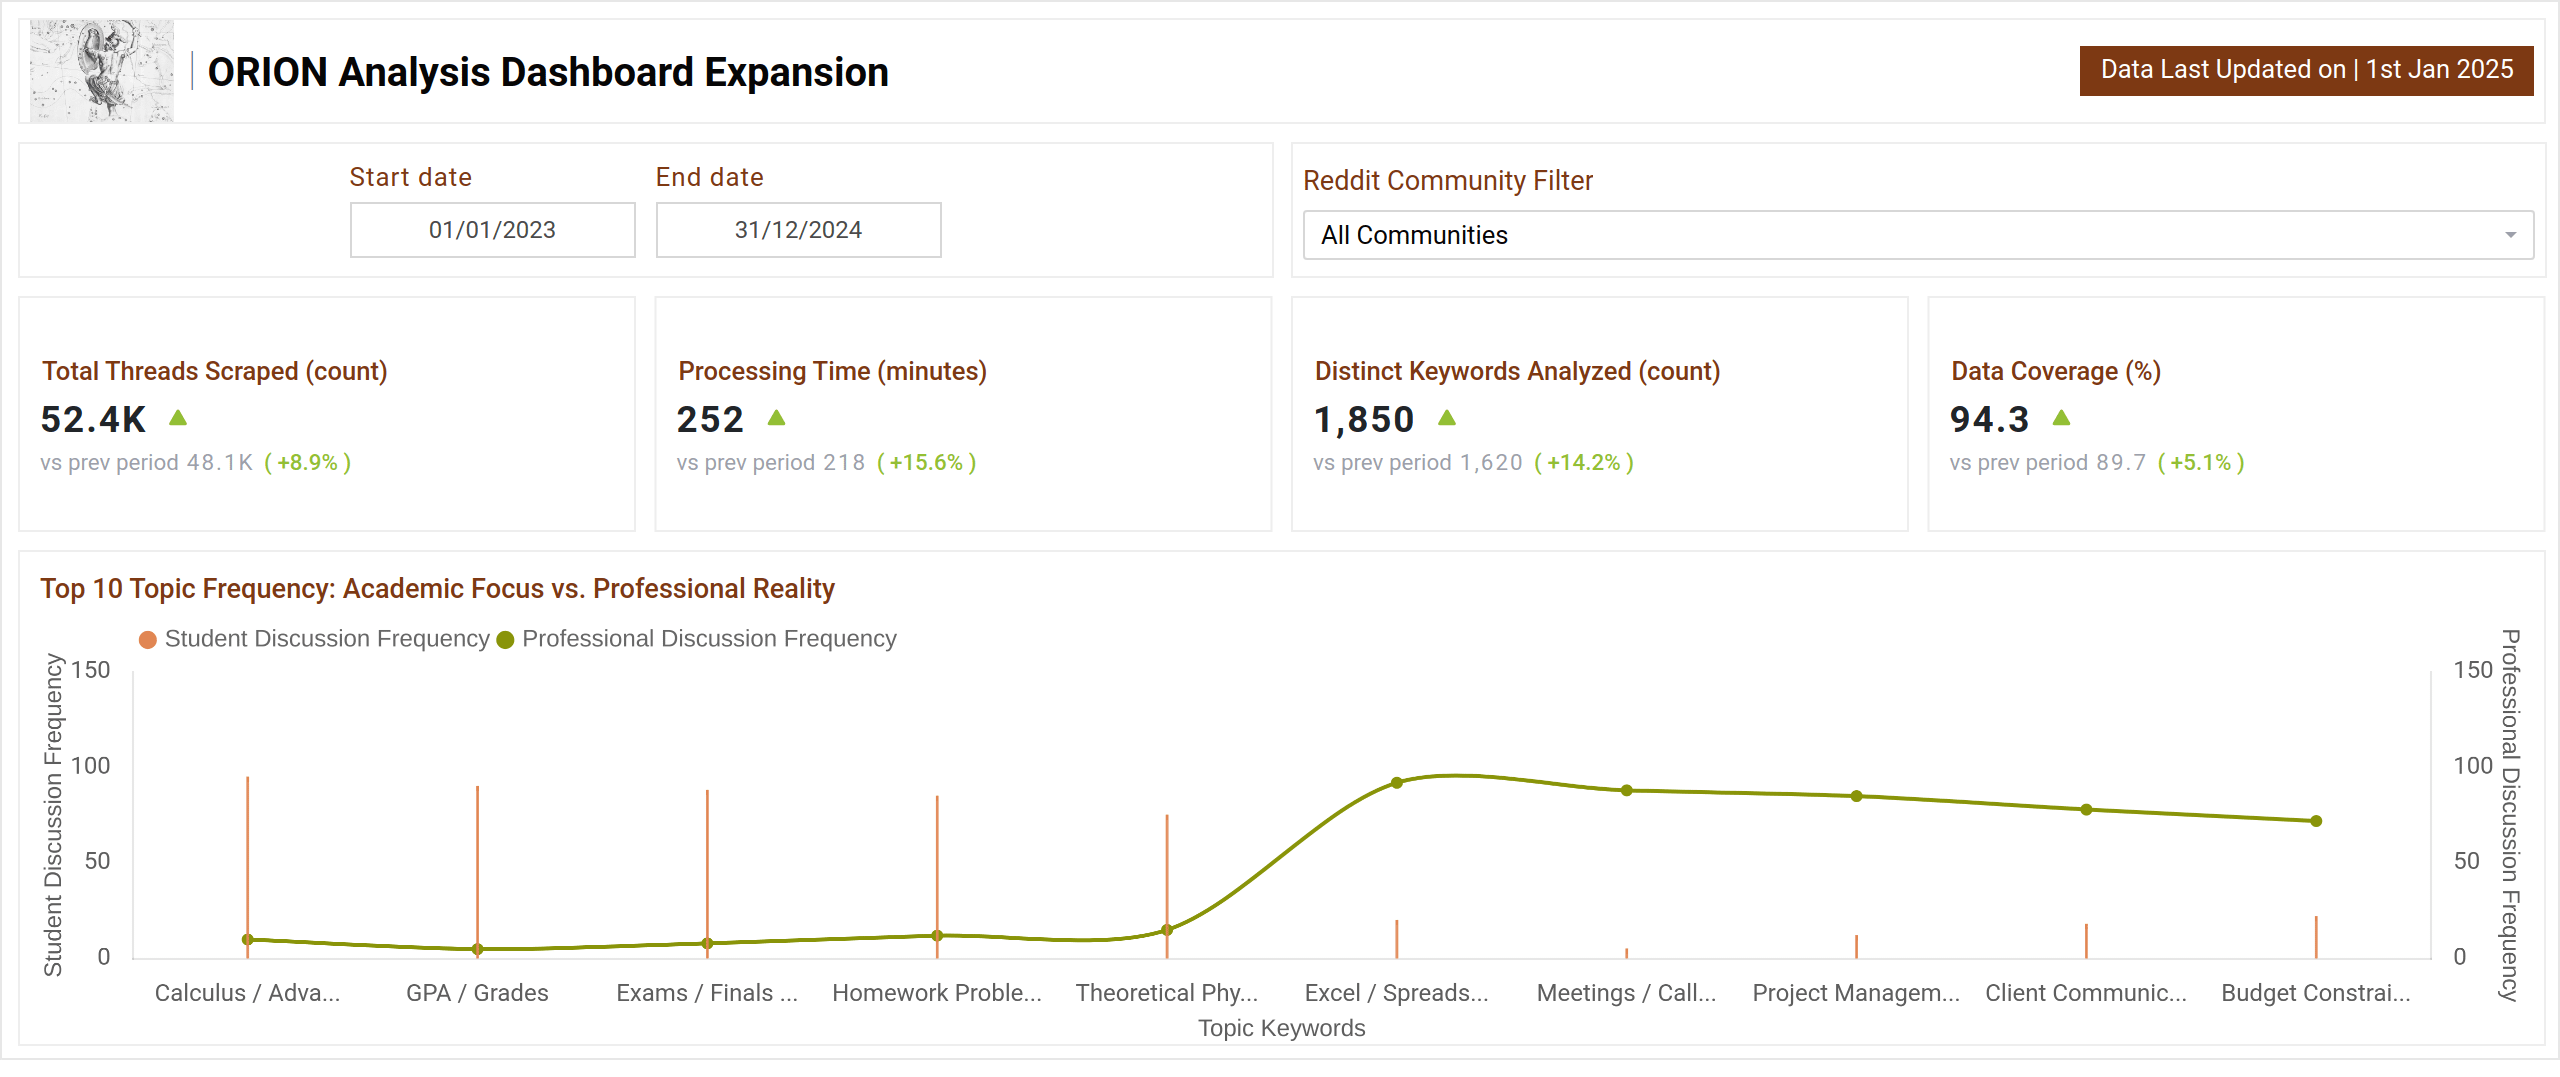
Task: Select the Excel / Spreadsheets data point on line
Action: [1397, 783]
